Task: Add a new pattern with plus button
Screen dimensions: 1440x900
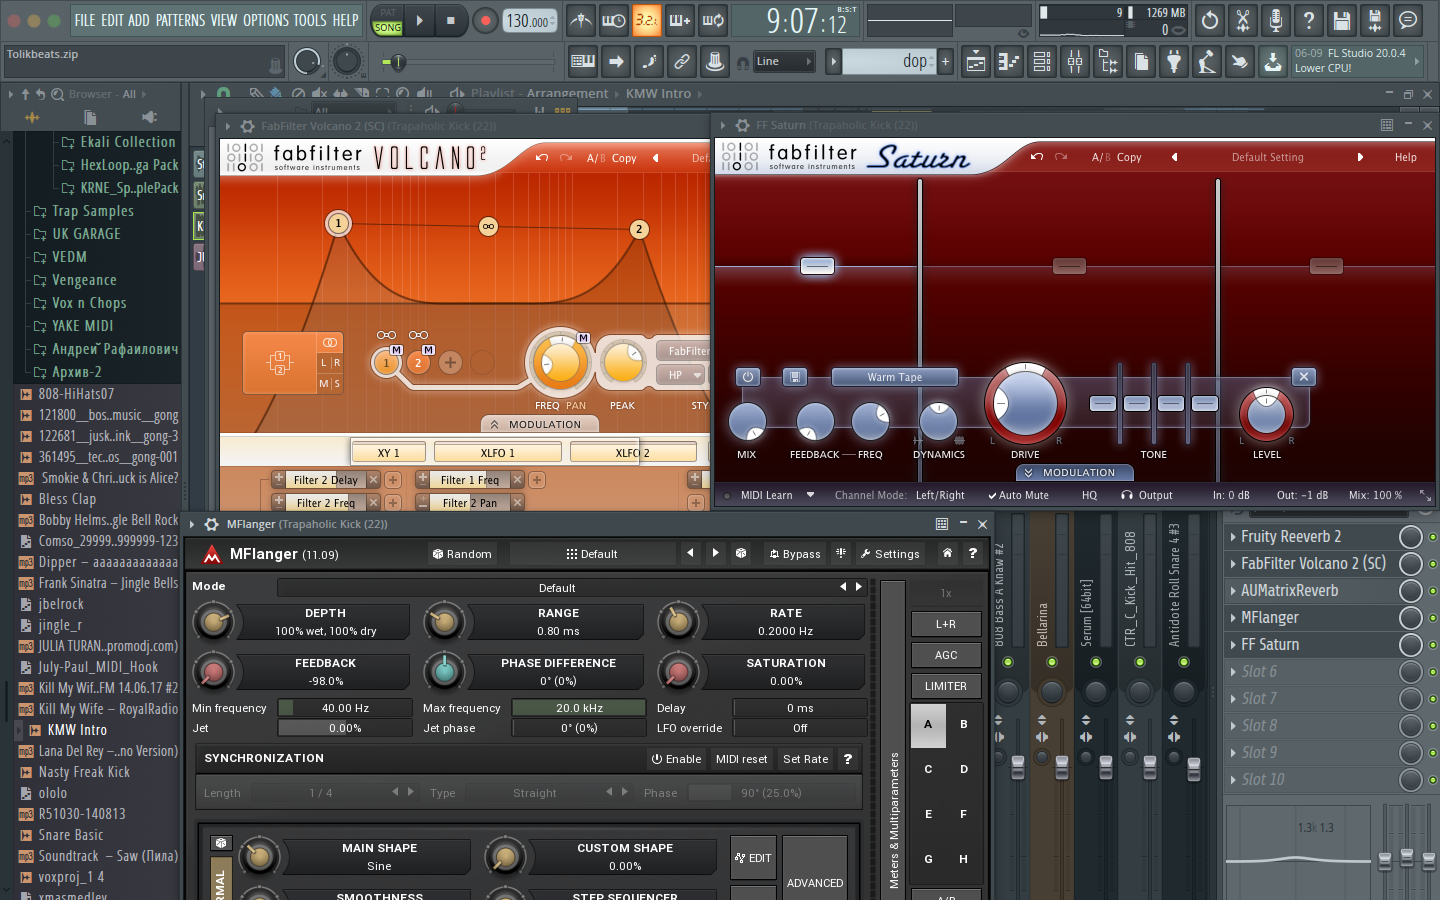Action: click(945, 62)
